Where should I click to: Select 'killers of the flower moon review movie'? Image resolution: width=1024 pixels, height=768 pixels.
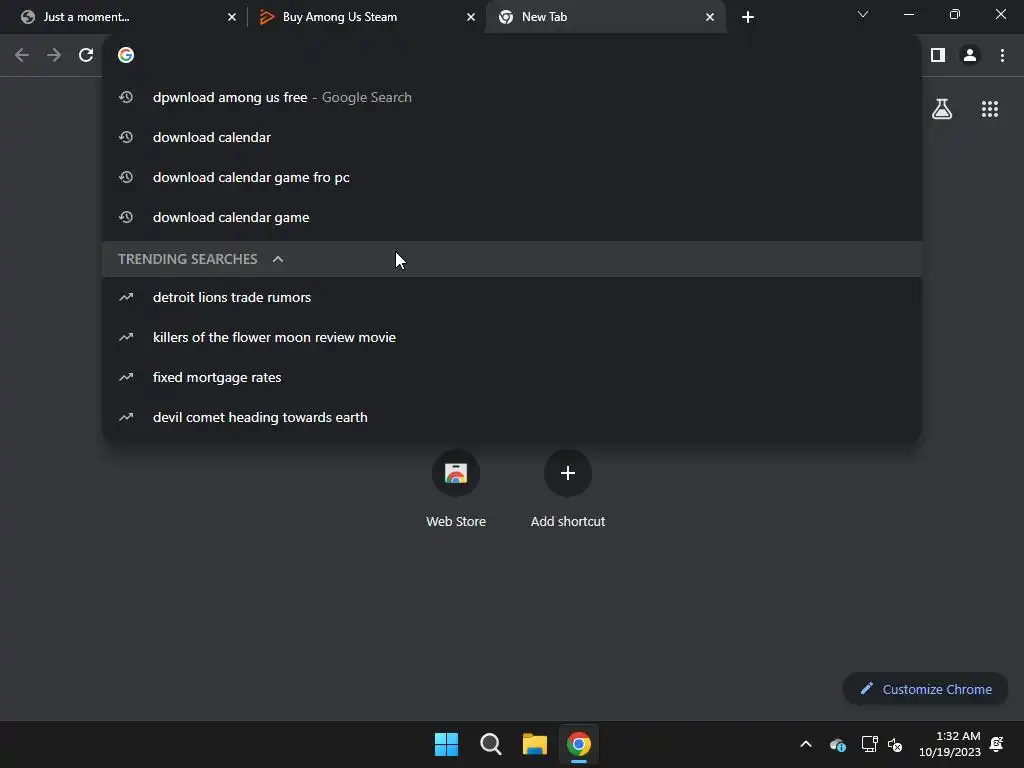pos(512,337)
